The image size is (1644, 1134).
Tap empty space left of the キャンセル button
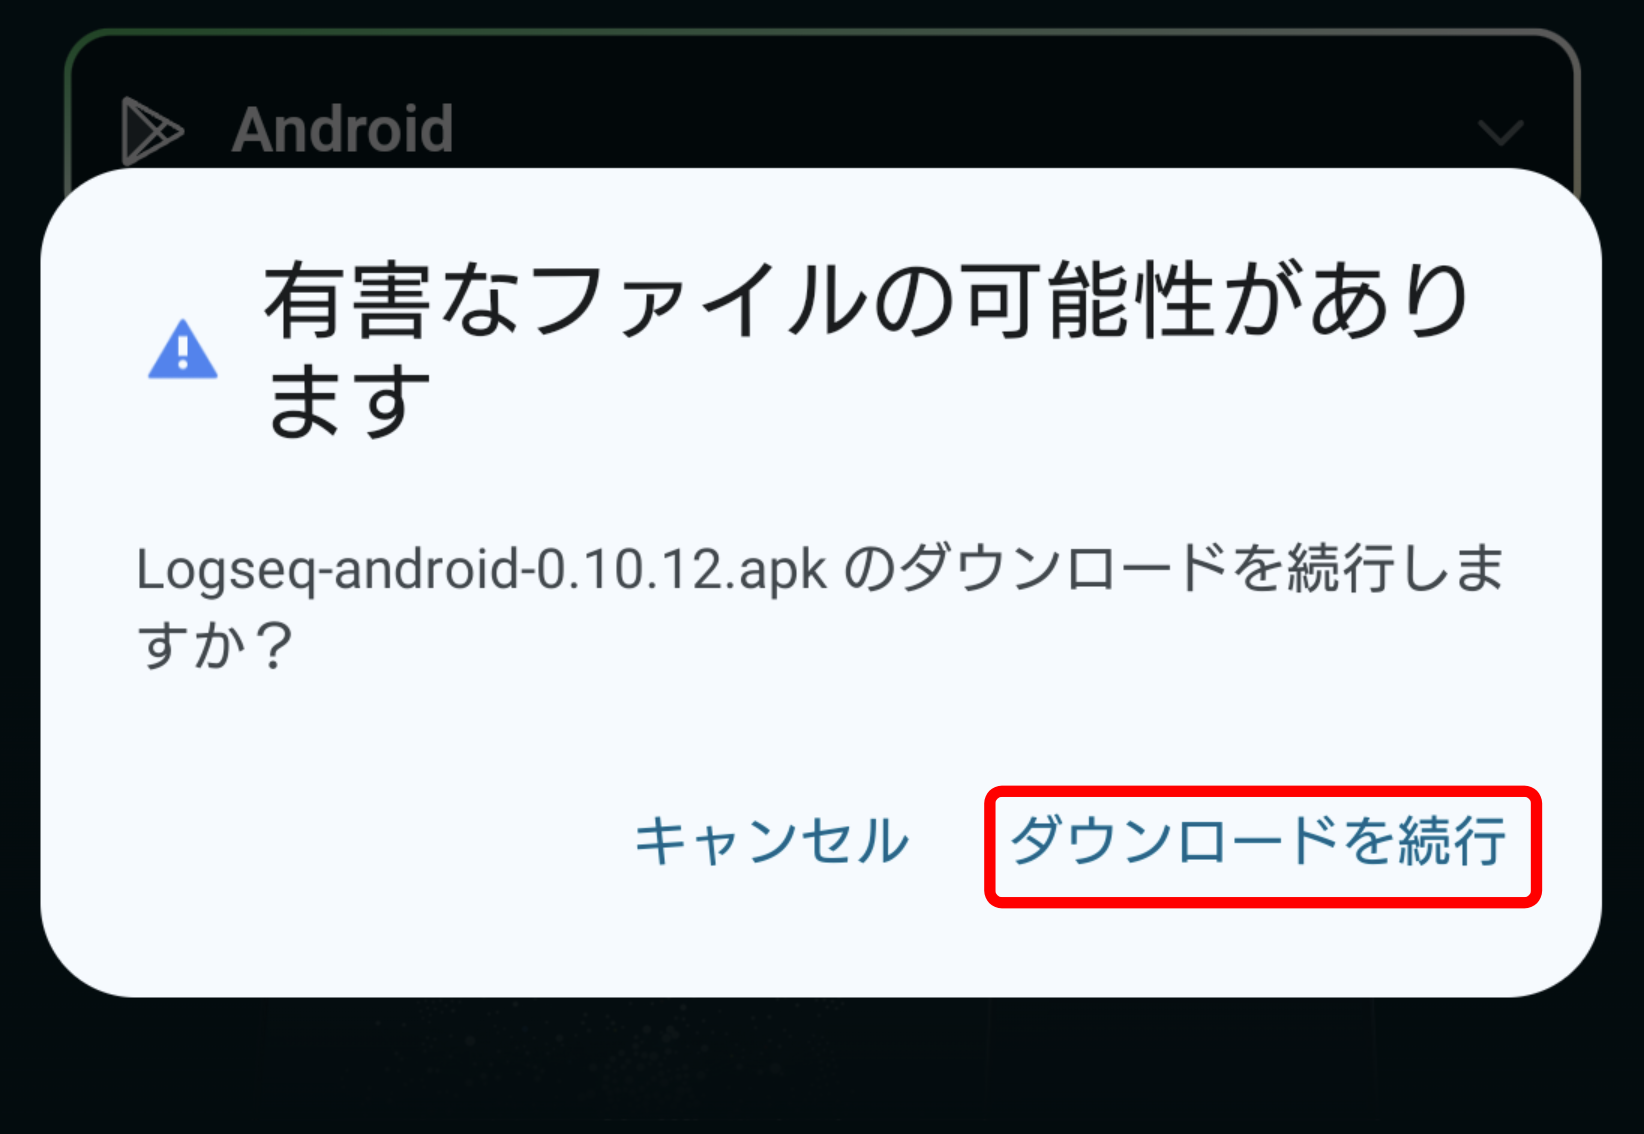pos(340,840)
